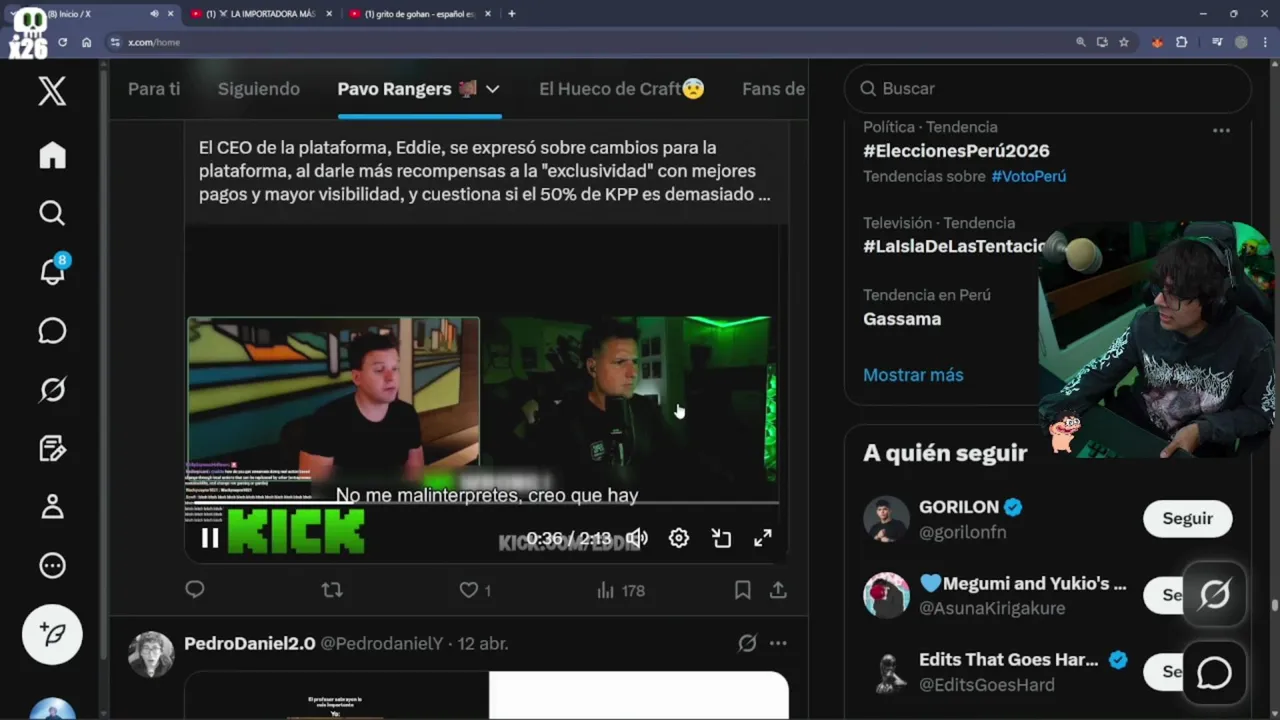Reload the page in browser
The width and height of the screenshot is (1280, 720).
62,42
